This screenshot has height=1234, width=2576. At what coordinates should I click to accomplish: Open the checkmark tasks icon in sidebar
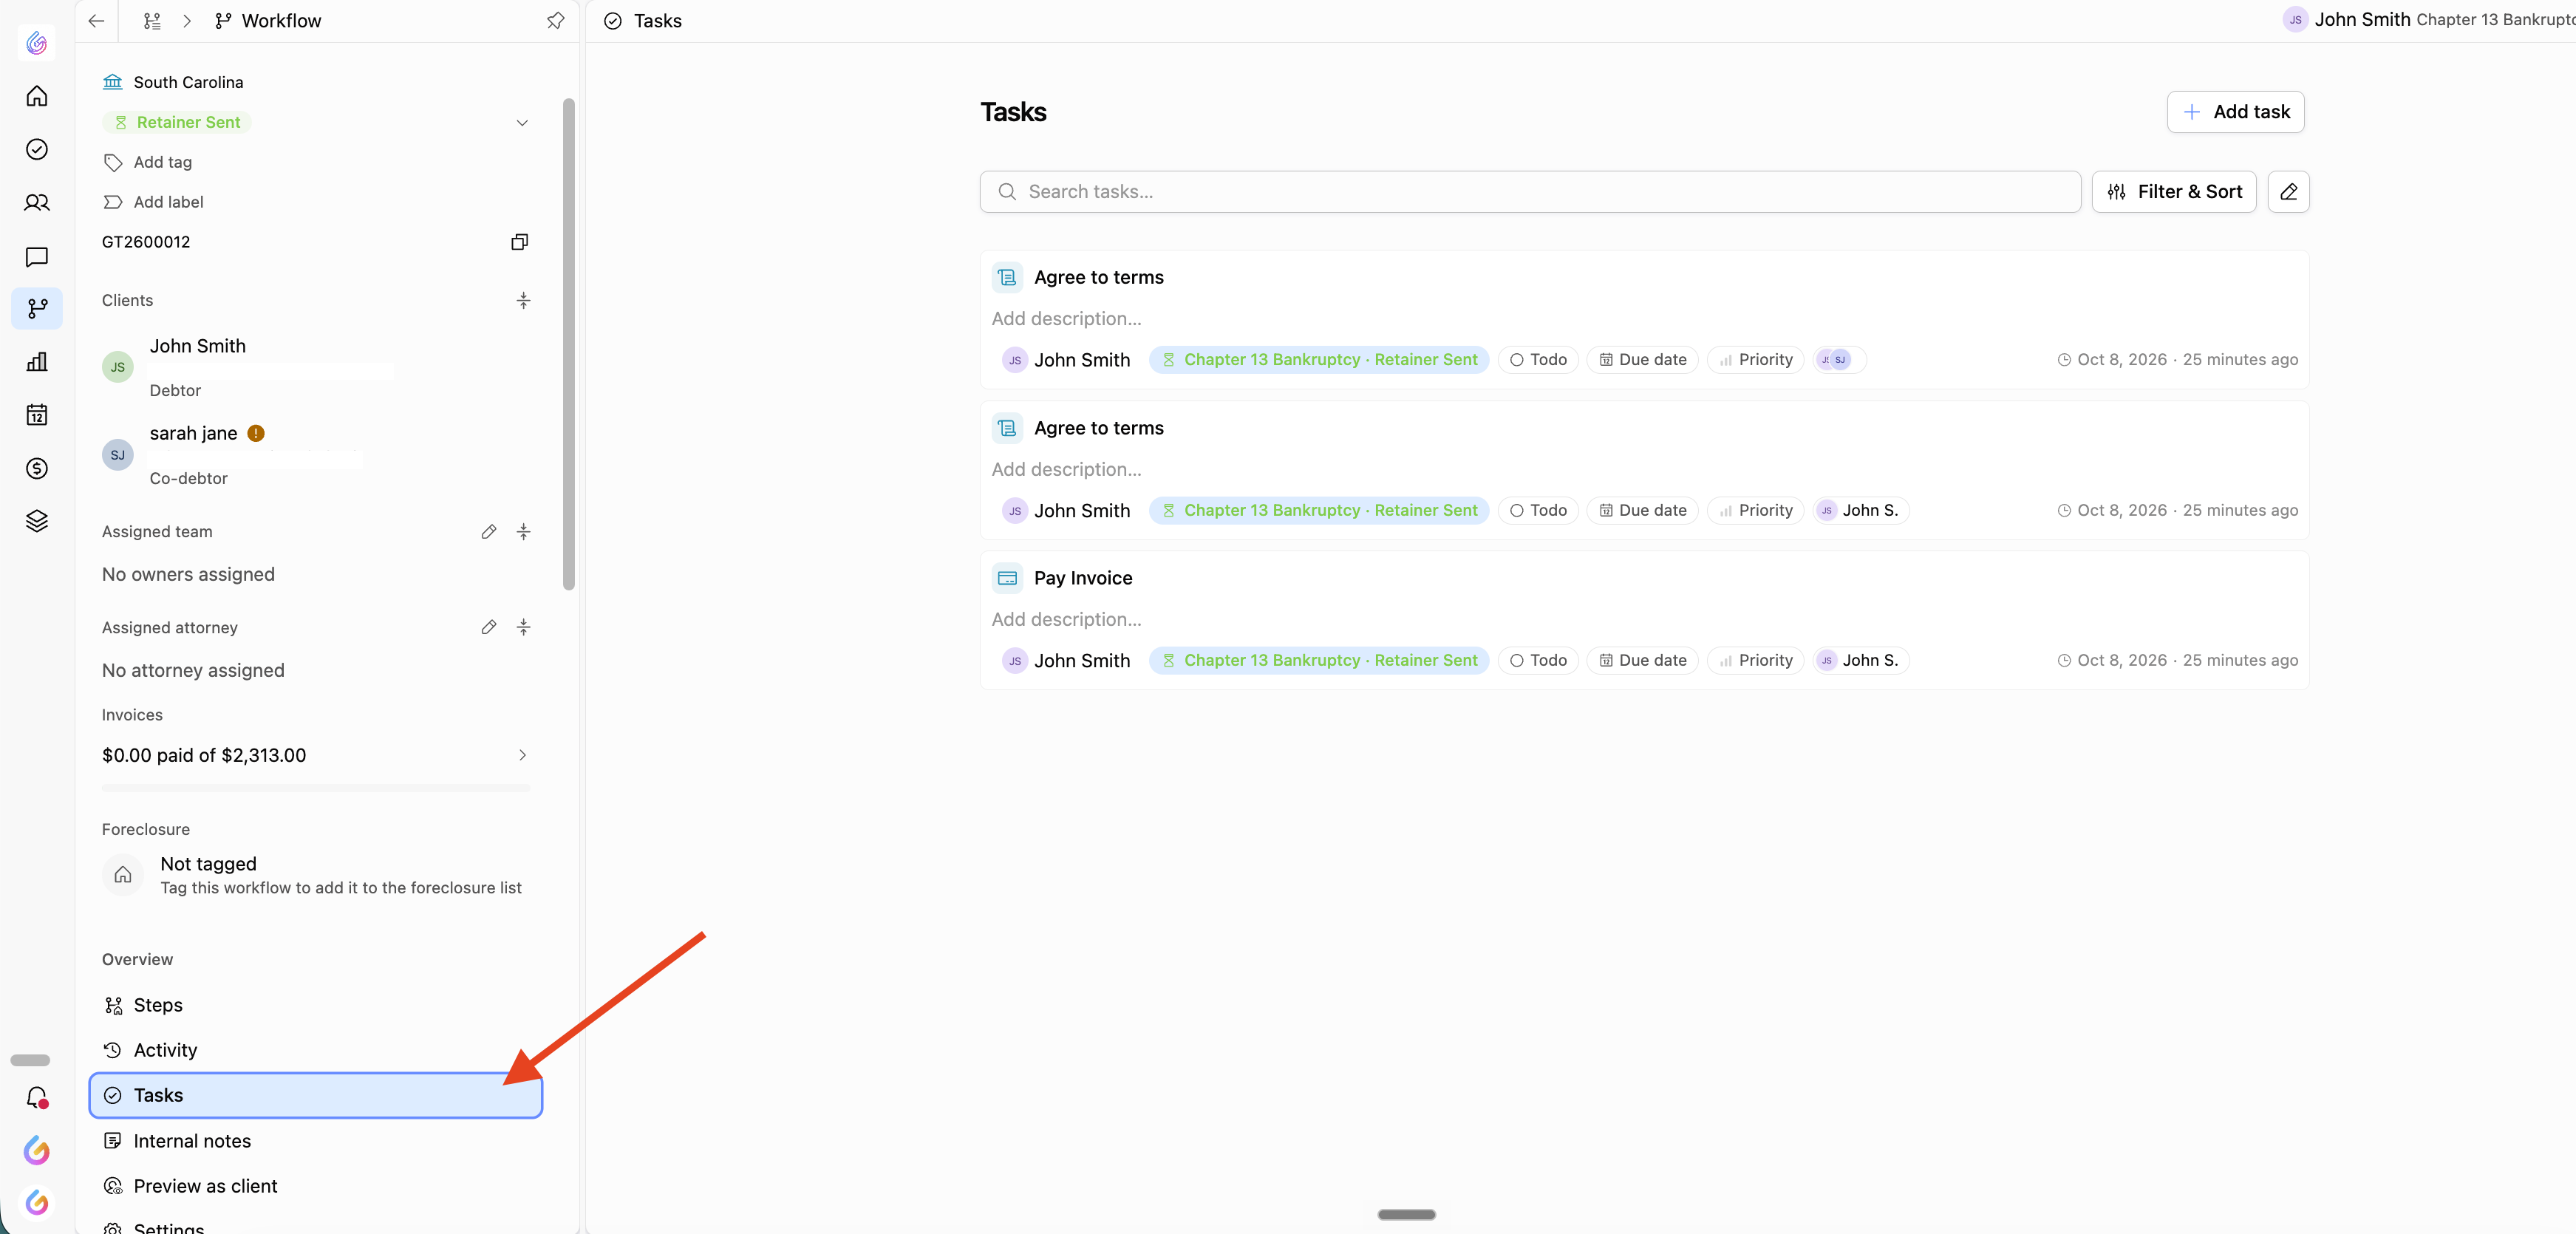37,149
